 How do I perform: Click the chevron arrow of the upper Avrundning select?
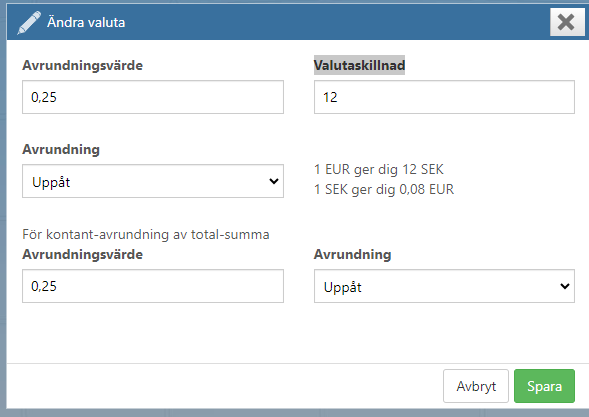point(274,181)
